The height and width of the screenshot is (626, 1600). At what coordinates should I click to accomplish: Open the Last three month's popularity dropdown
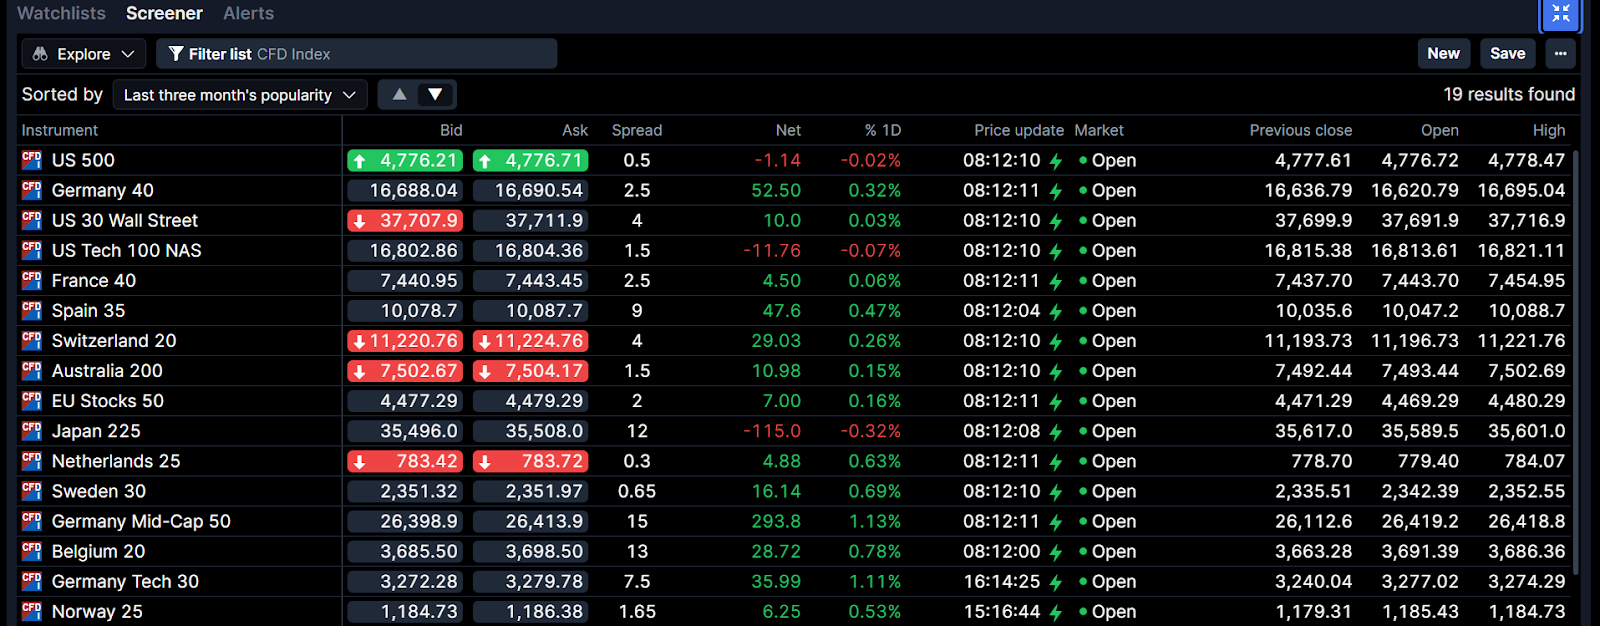pyautogui.click(x=240, y=95)
